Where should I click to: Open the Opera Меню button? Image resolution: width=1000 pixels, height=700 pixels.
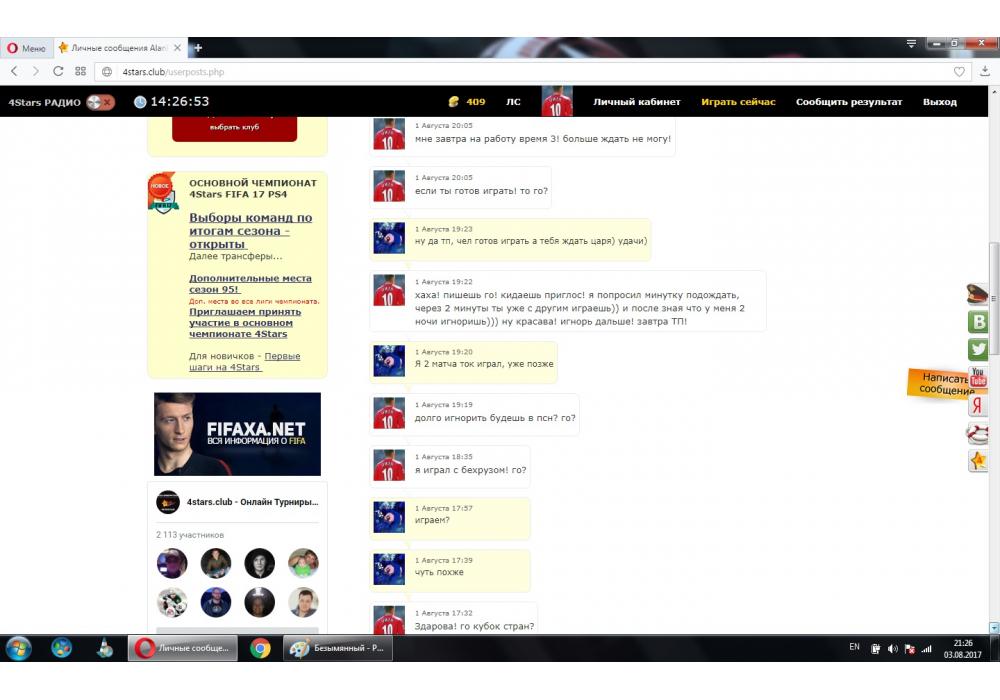click(27, 48)
